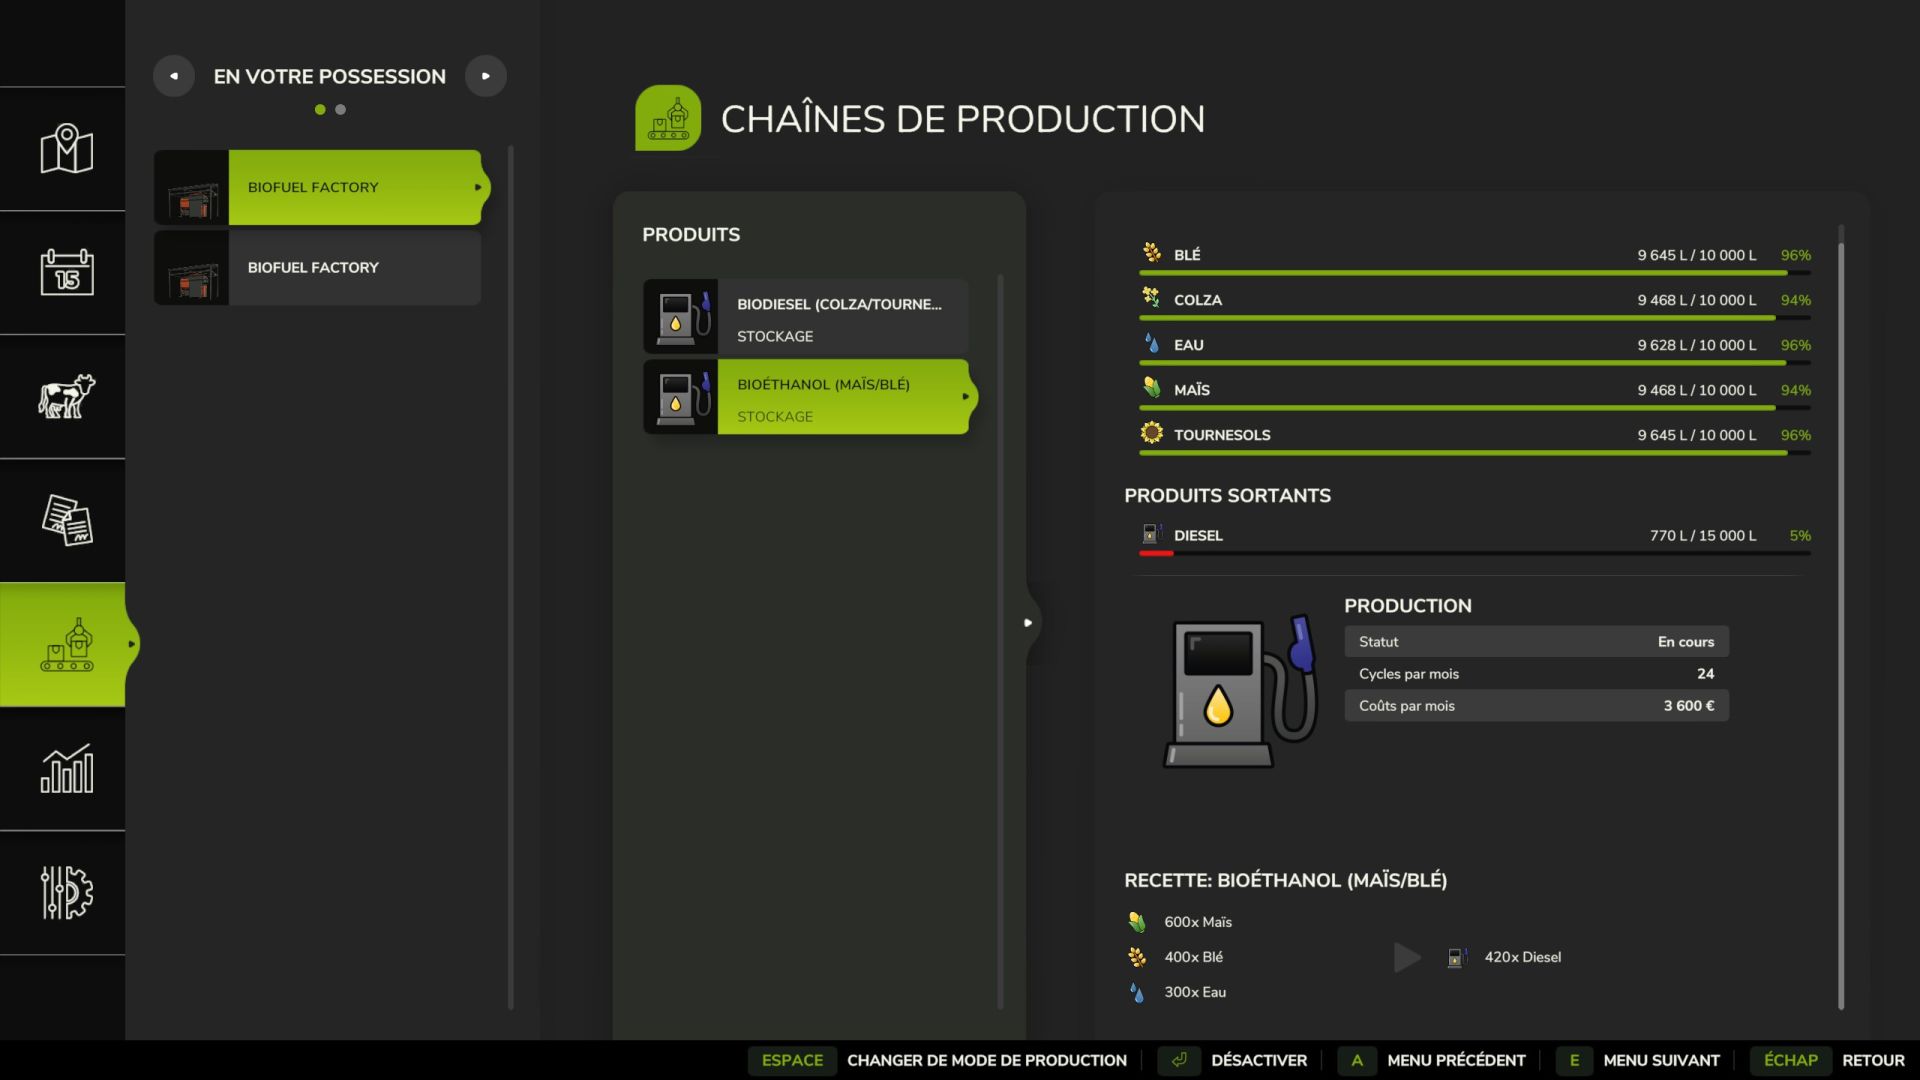The height and width of the screenshot is (1080, 1920).
Task: Open the calendar menu icon
Action: tap(66, 272)
